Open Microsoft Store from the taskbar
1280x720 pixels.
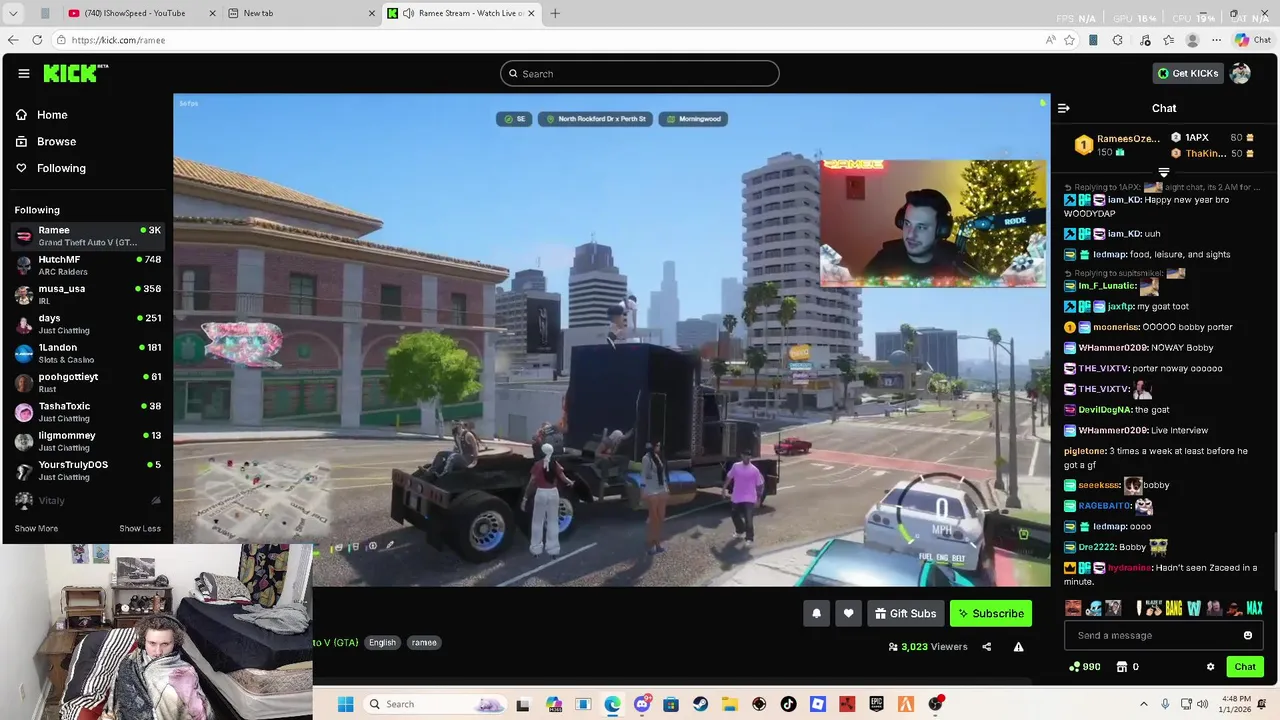[x=671, y=704]
